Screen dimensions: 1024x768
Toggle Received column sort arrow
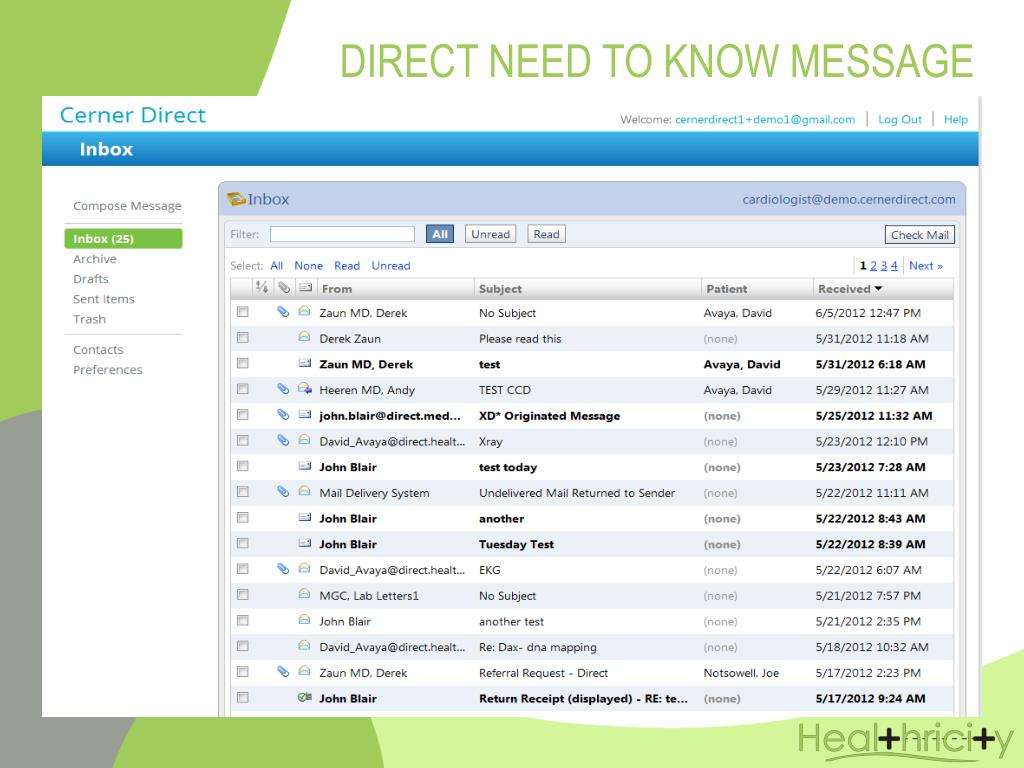point(878,289)
